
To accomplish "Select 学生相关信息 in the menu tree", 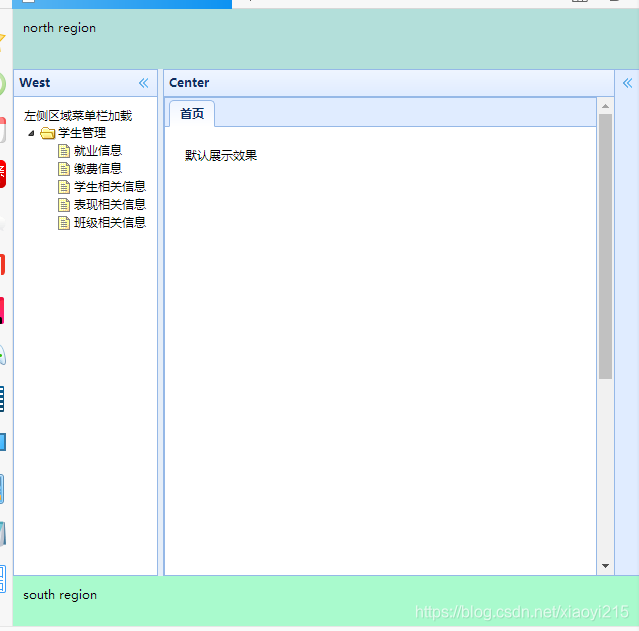I will click(110, 187).
